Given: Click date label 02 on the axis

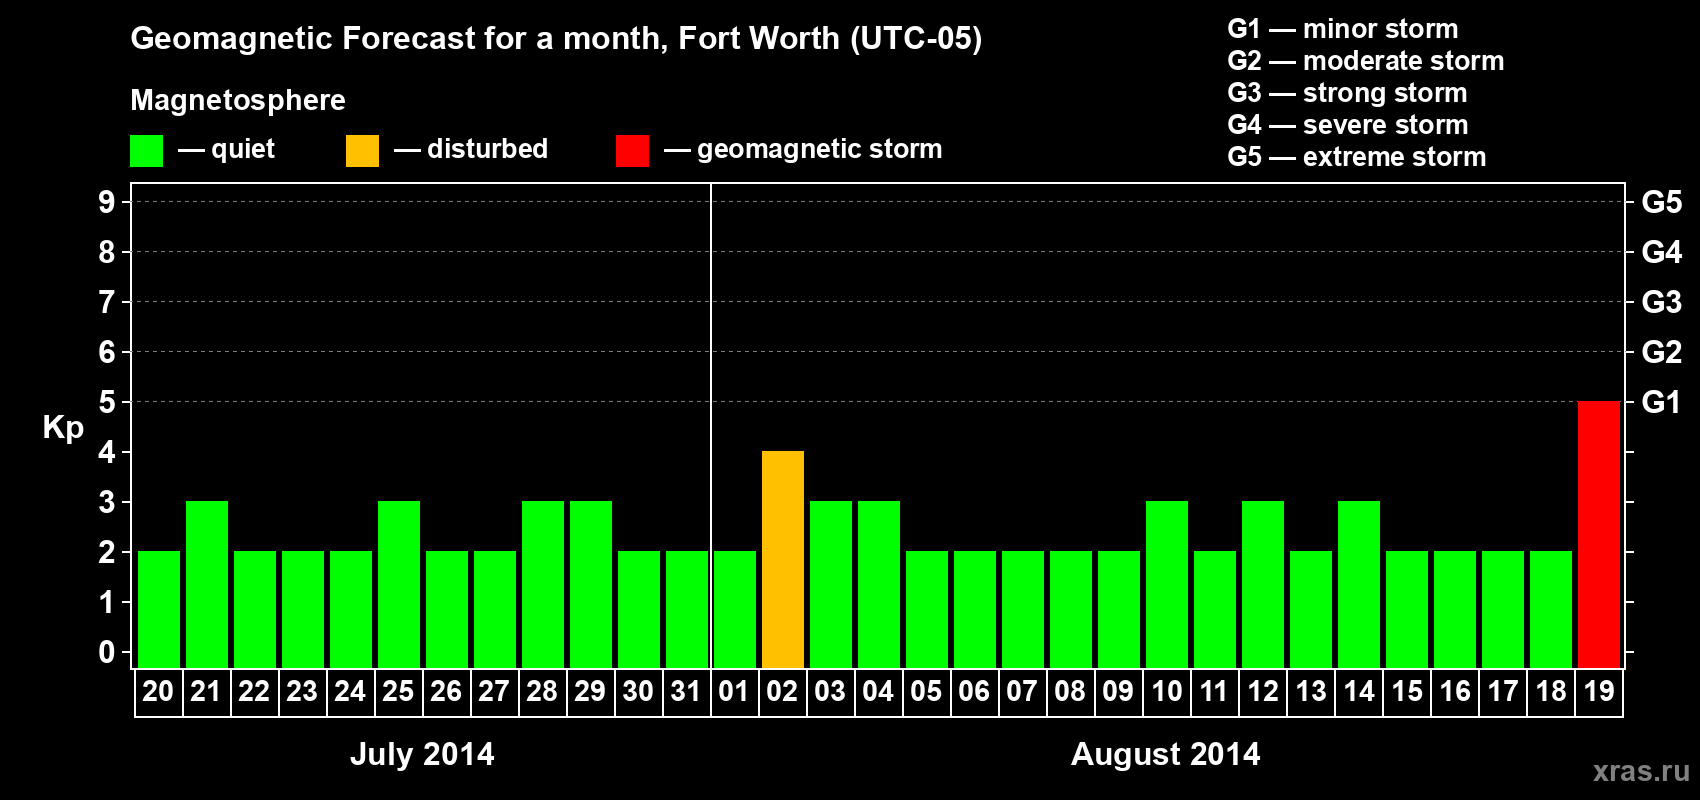Looking at the screenshot, I should coord(782,692).
